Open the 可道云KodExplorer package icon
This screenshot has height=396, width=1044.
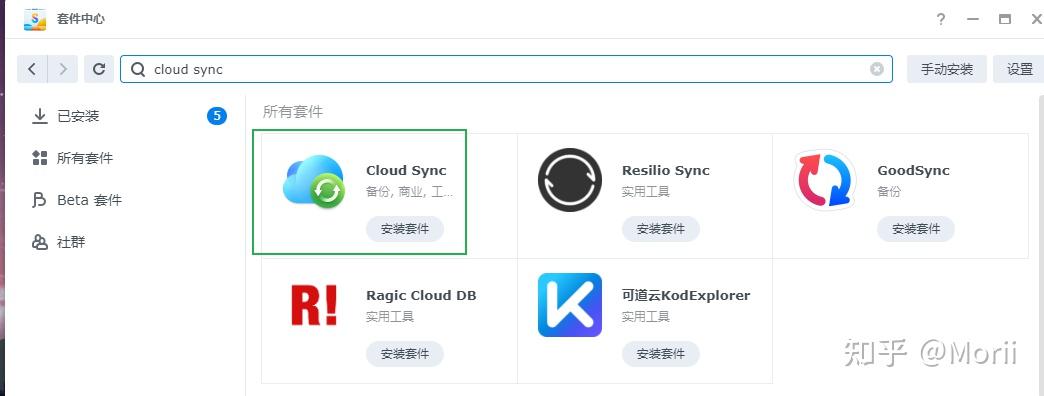[x=569, y=305]
